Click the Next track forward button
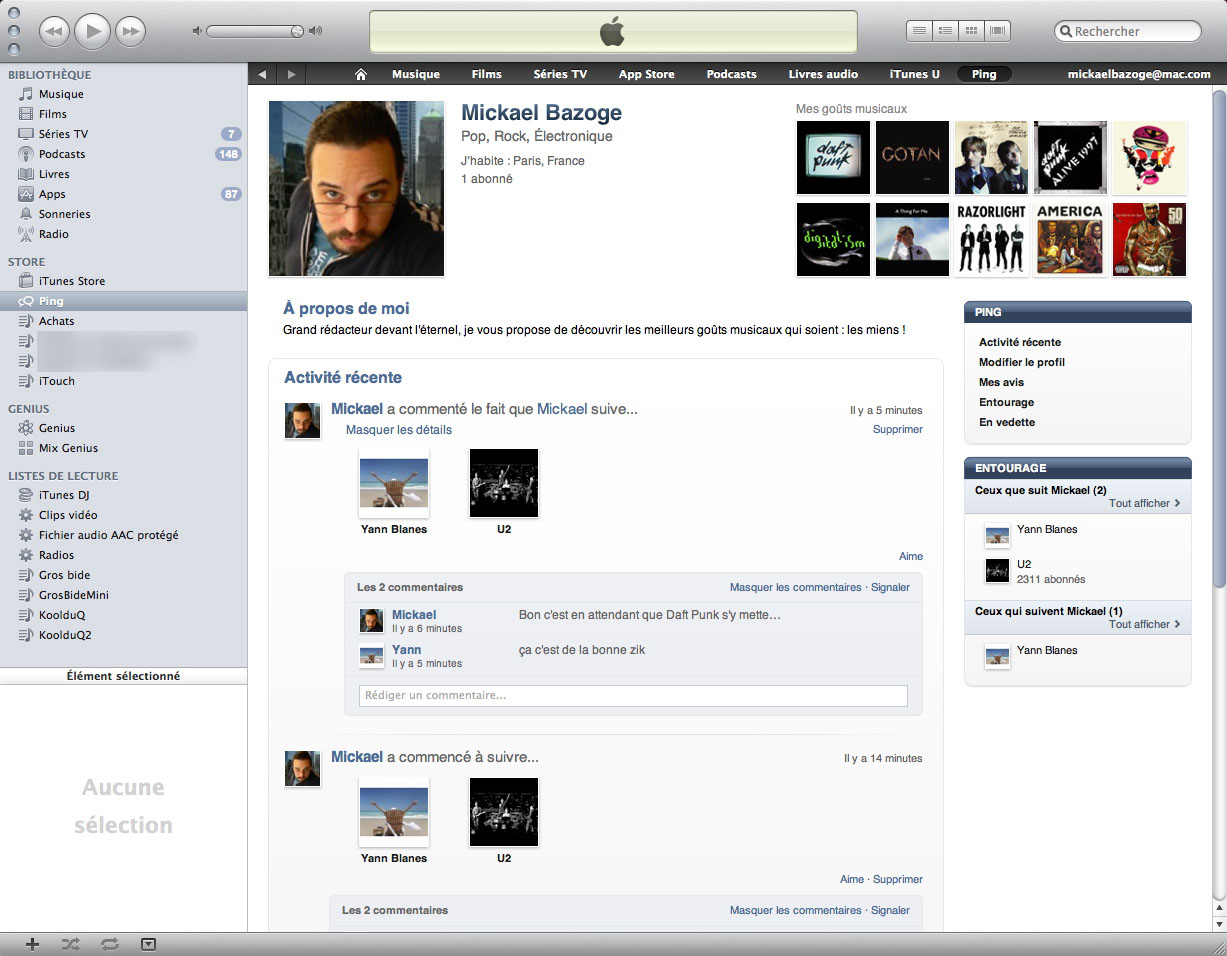 pyautogui.click(x=130, y=32)
